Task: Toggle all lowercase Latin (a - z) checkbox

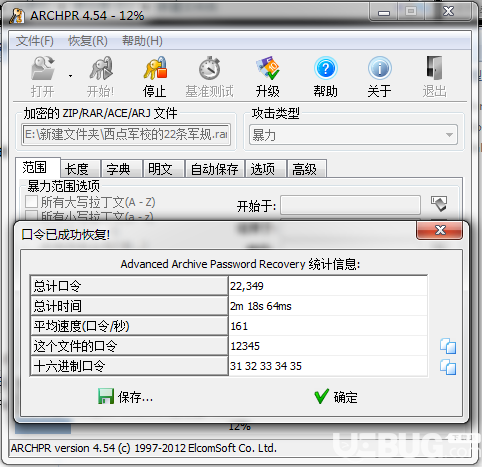Action: pos(31,215)
